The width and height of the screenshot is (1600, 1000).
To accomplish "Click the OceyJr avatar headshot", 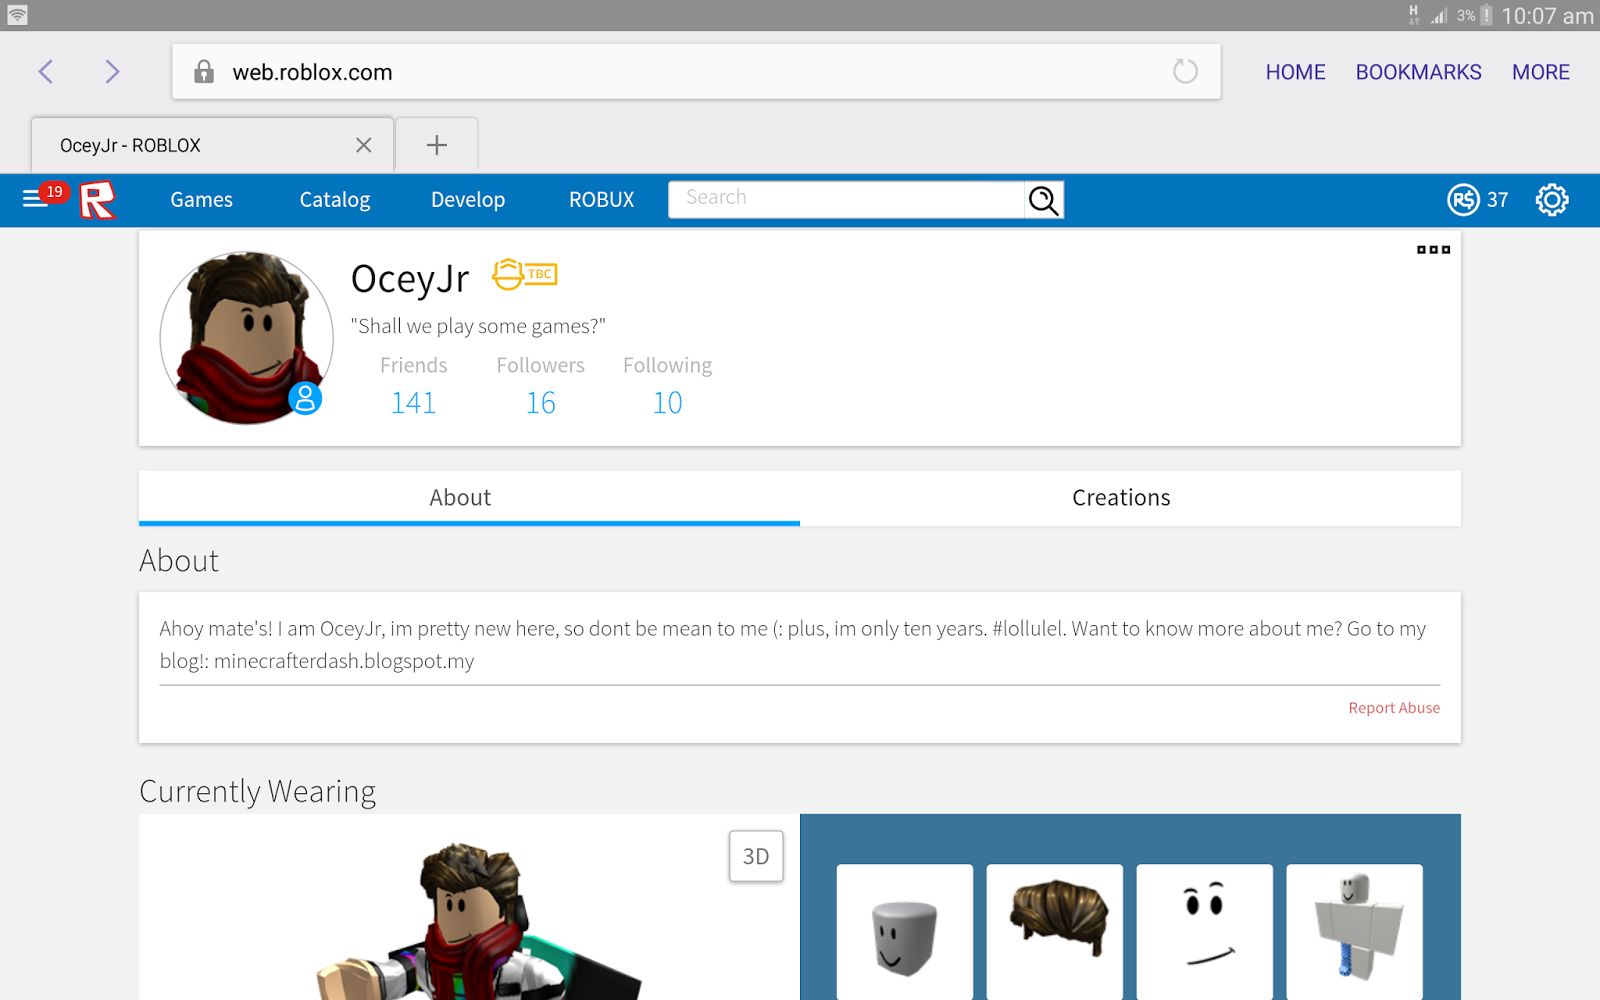I will (x=246, y=338).
